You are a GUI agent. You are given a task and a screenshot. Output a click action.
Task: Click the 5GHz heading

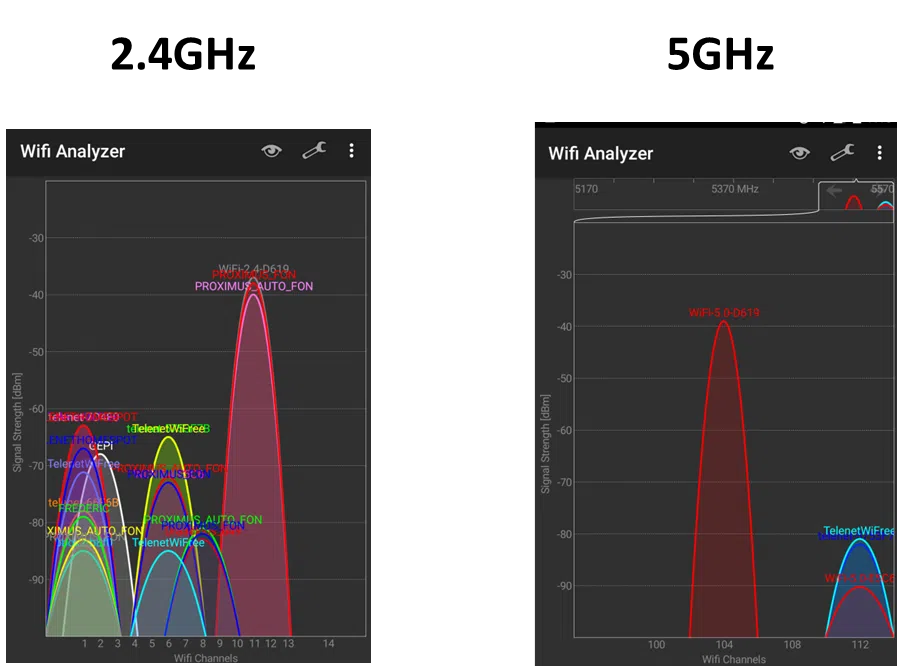tap(720, 54)
